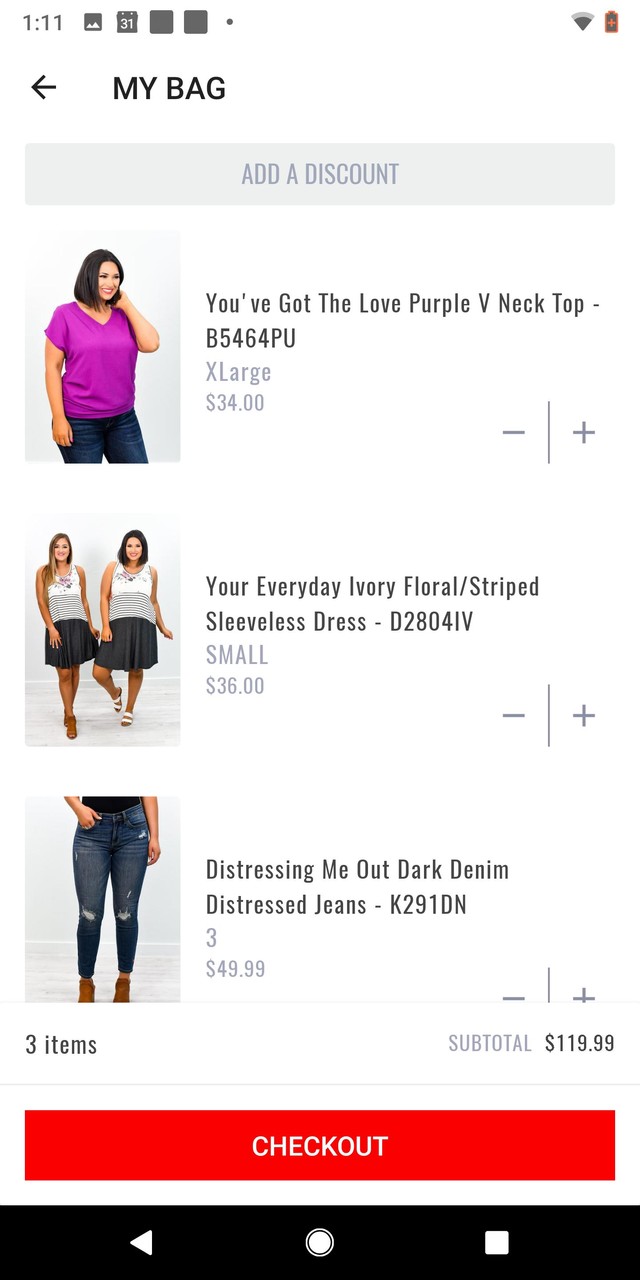Select the Your Everyday Ivory Dress title
Image resolution: width=640 pixels, height=1280 pixels.
pyautogui.click(x=372, y=603)
